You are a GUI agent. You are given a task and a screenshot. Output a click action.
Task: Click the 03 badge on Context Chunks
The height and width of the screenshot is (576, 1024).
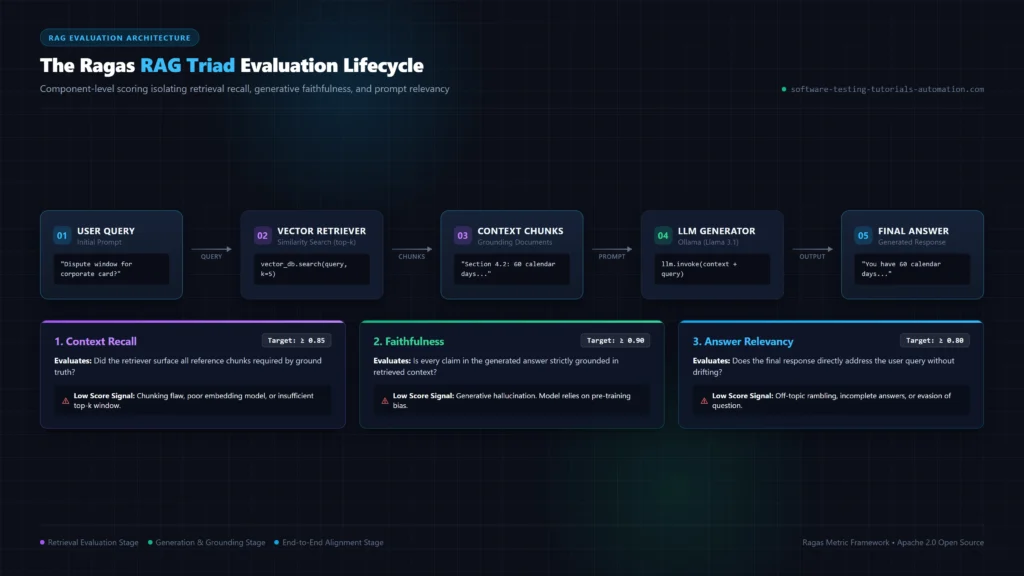pyautogui.click(x=462, y=236)
